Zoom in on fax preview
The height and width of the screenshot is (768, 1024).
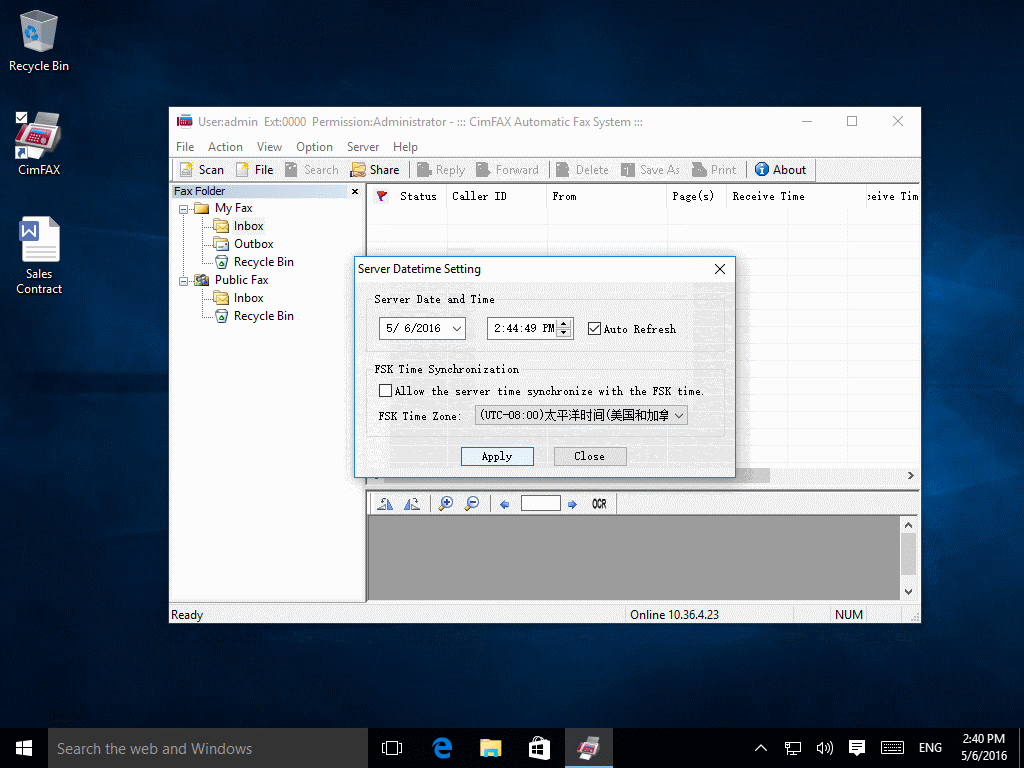tap(446, 504)
